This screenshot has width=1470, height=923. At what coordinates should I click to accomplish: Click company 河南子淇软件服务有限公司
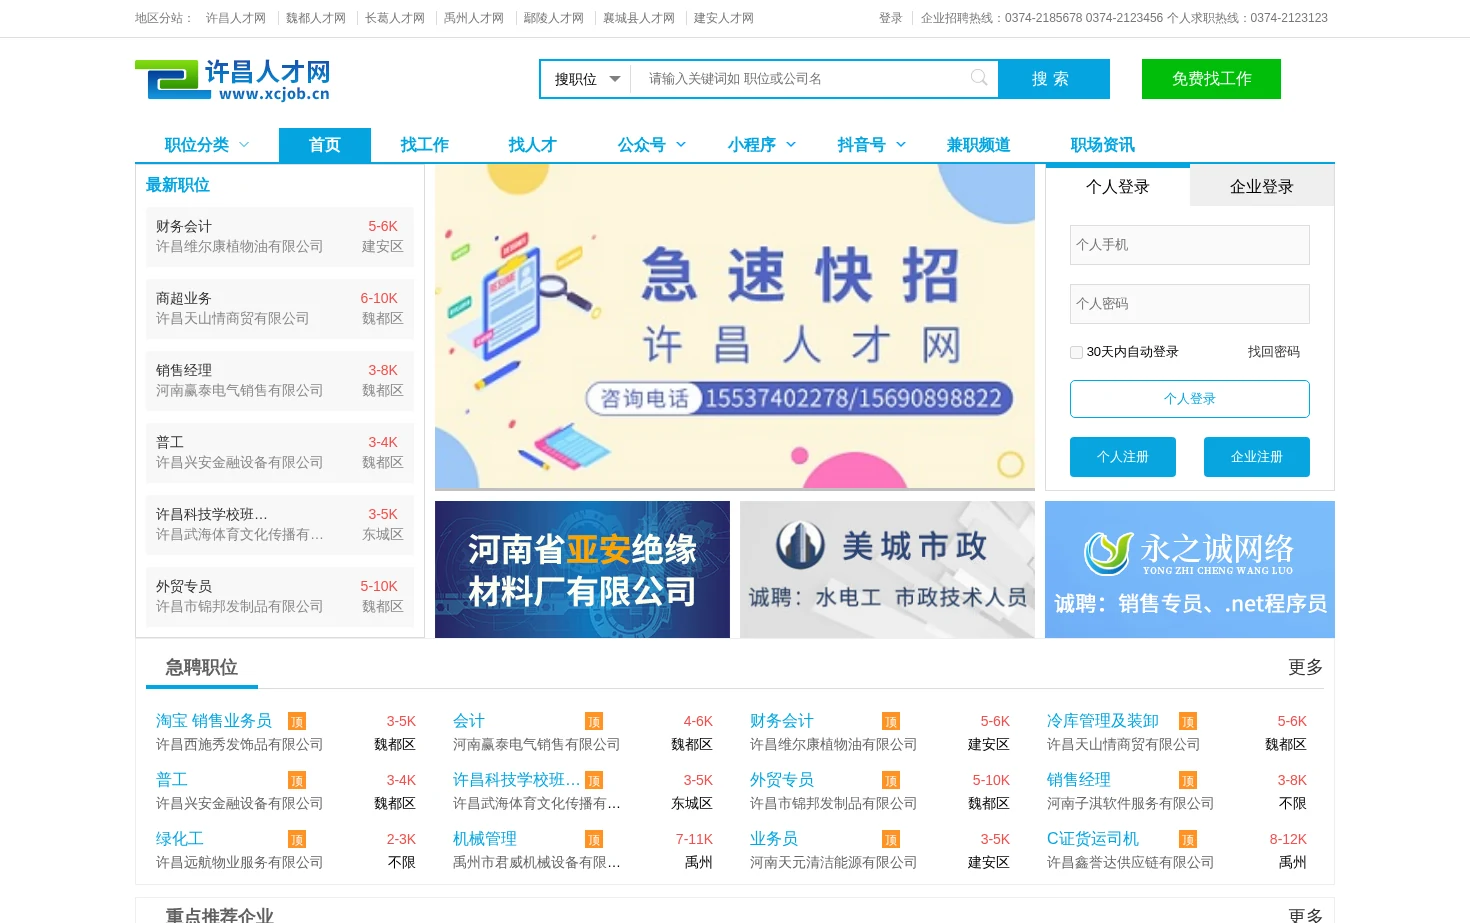click(1130, 803)
